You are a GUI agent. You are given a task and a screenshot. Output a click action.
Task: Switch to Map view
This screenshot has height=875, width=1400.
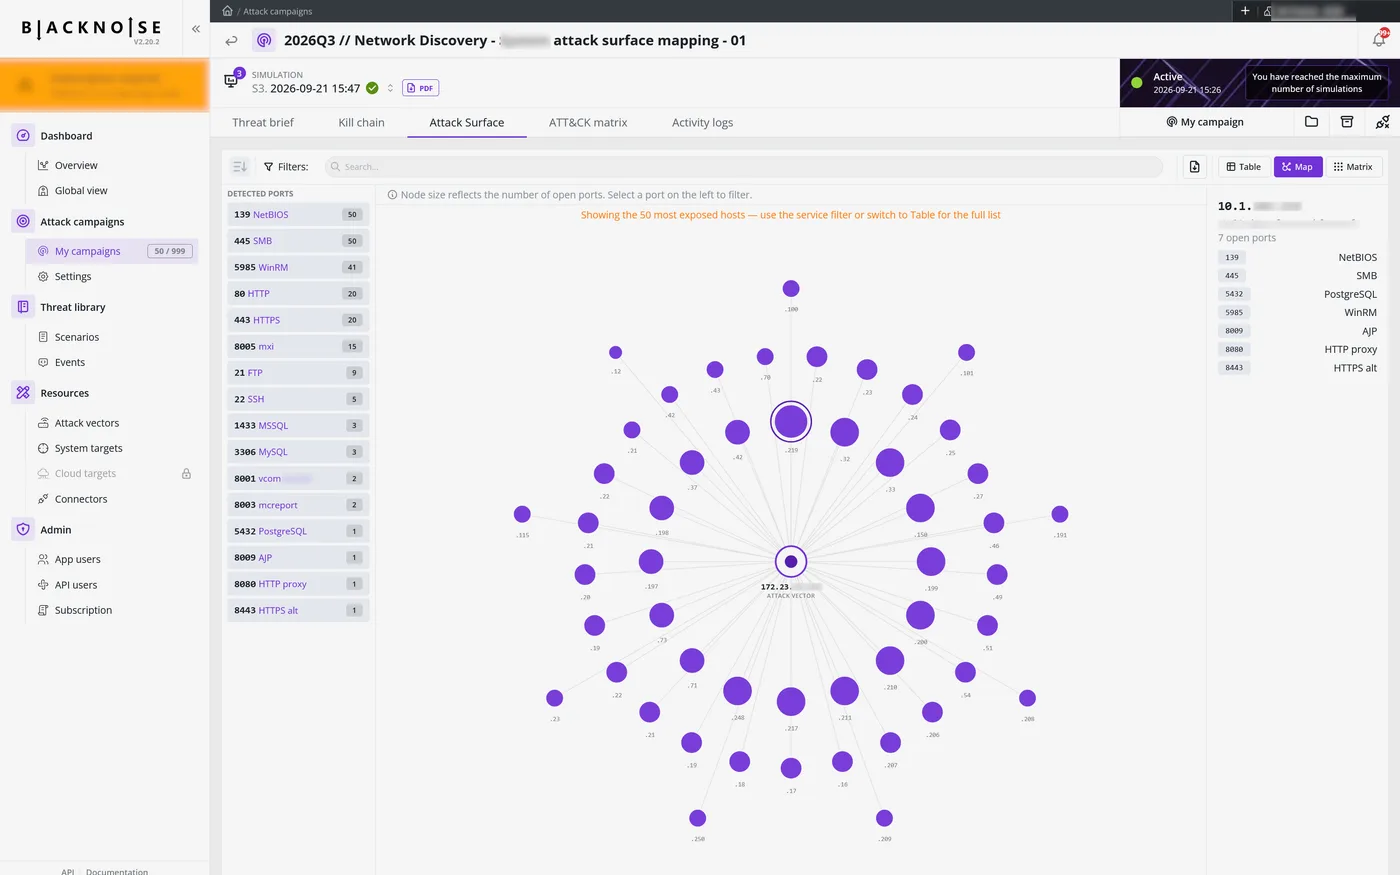[1298, 167]
